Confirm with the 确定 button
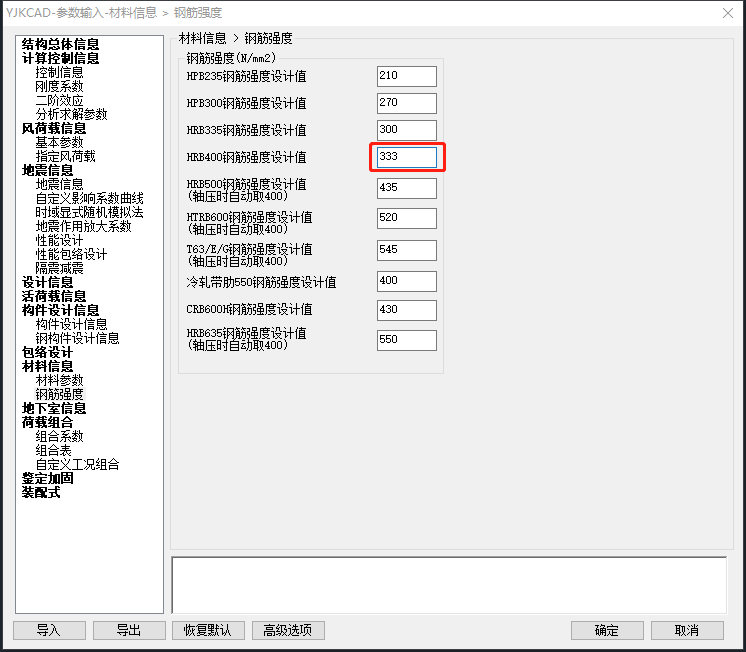This screenshot has width=746, height=652. click(x=608, y=631)
